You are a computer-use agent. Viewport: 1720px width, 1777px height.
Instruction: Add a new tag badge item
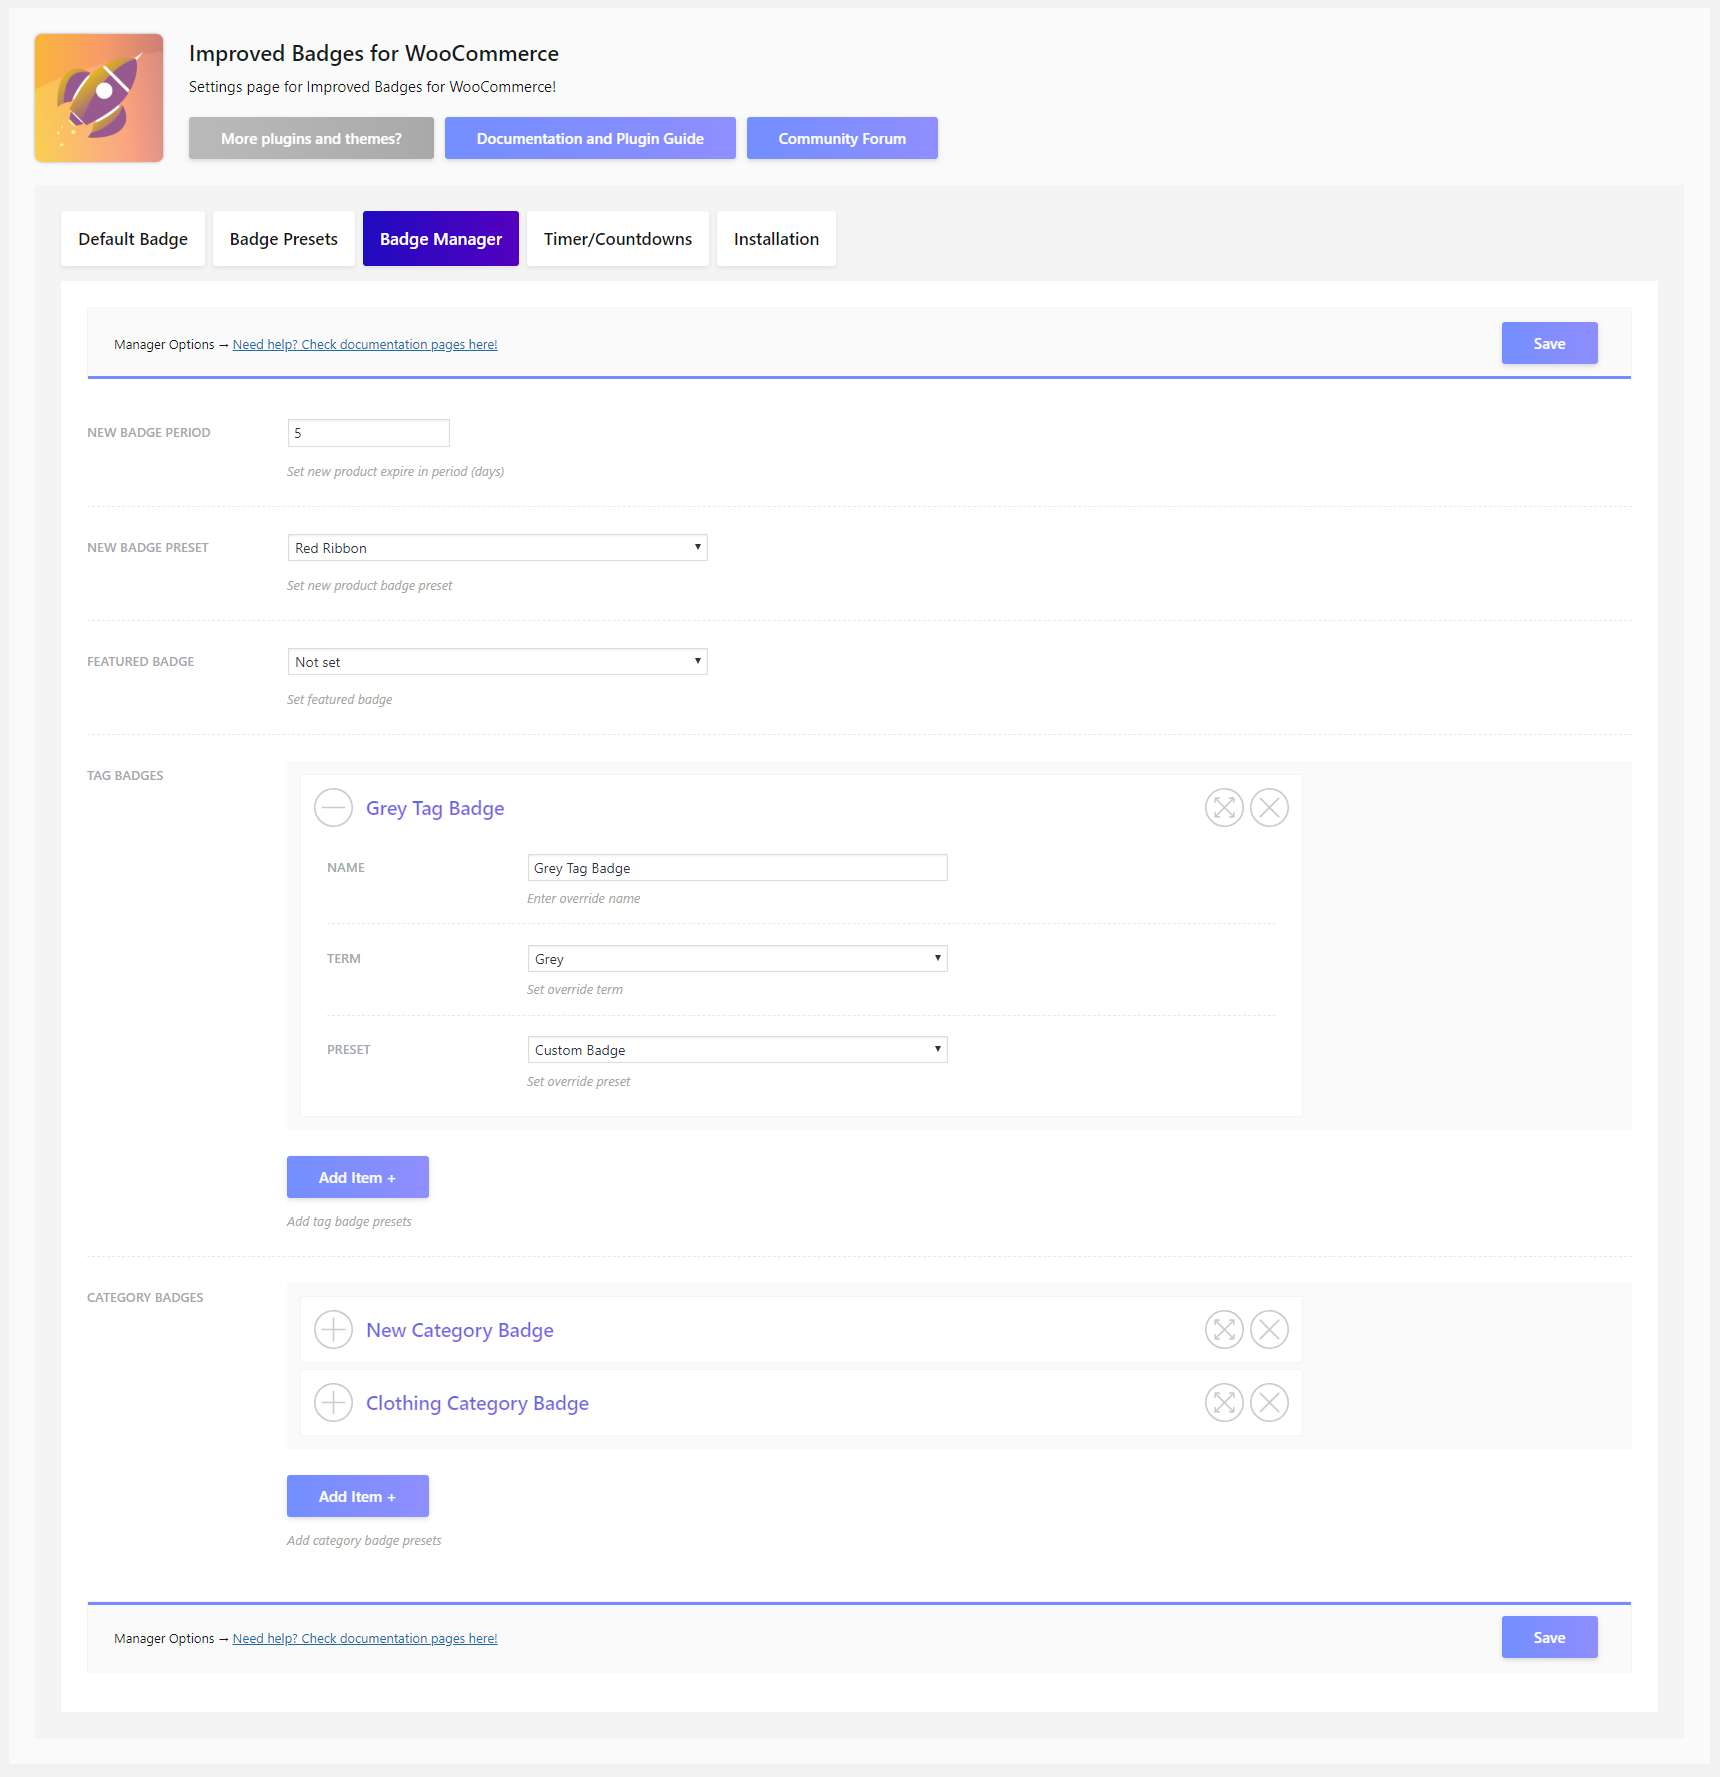click(357, 1177)
